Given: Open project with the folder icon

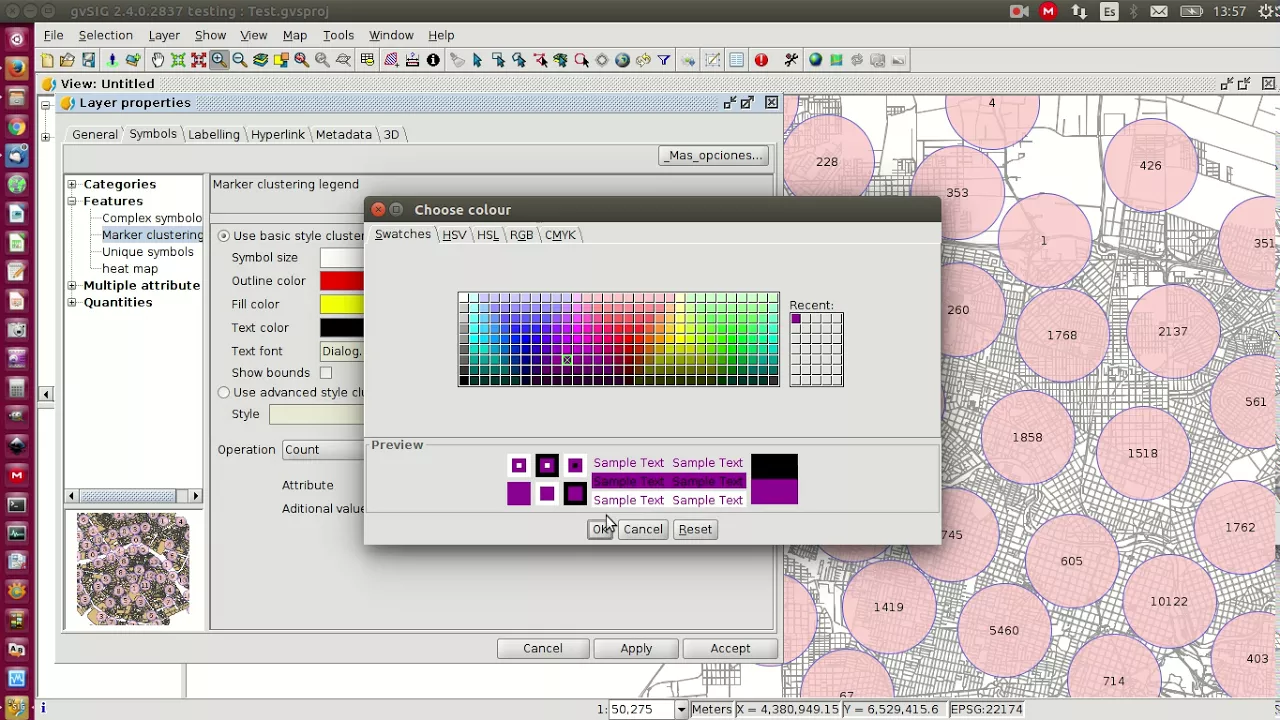Looking at the screenshot, I should coord(67,60).
